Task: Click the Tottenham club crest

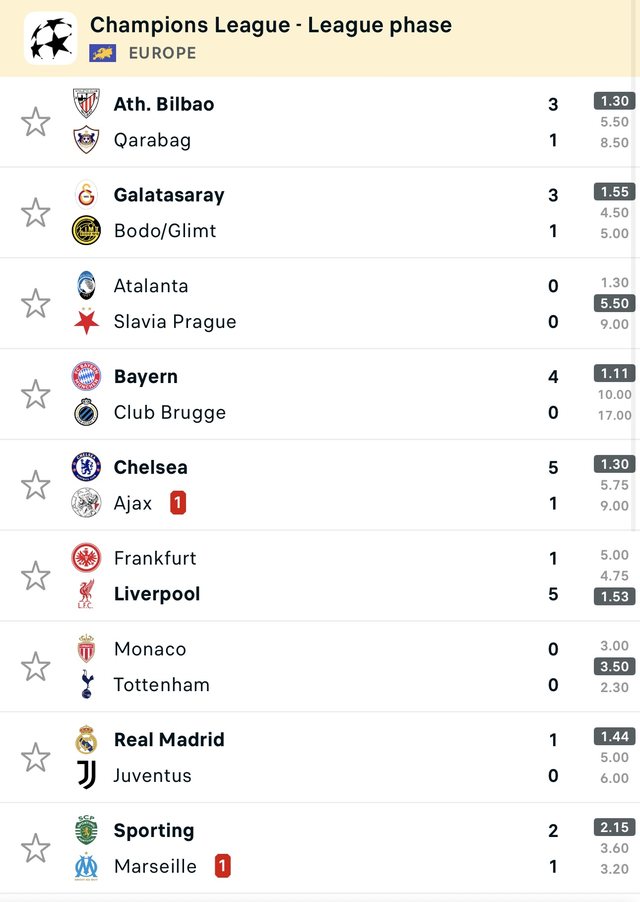Action: pyautogui.click(x=87, y=685)
